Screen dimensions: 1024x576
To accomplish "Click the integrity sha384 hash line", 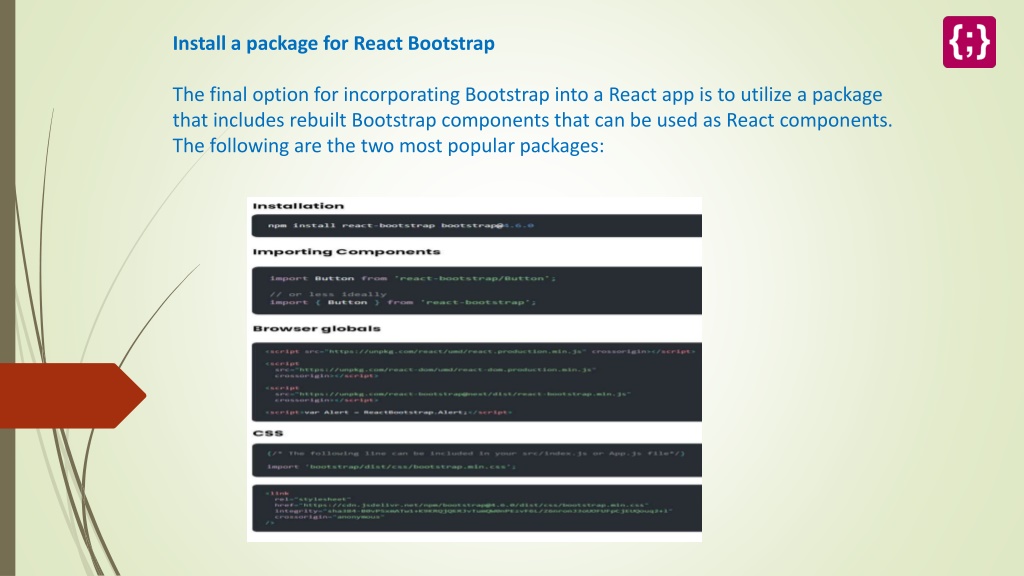I will tap(473, 511).
